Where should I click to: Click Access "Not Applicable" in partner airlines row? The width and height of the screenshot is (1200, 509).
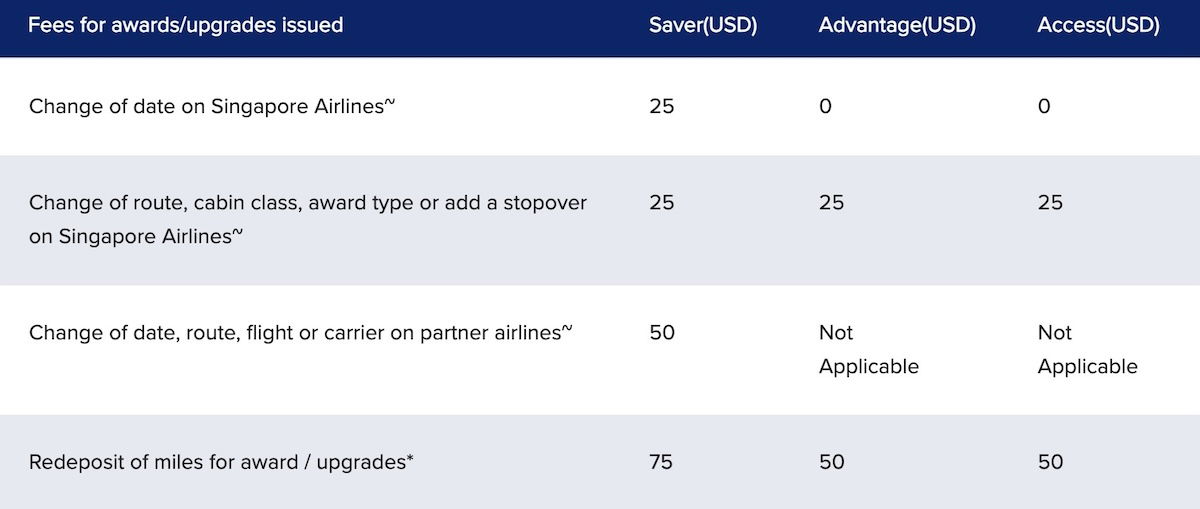1087,349
